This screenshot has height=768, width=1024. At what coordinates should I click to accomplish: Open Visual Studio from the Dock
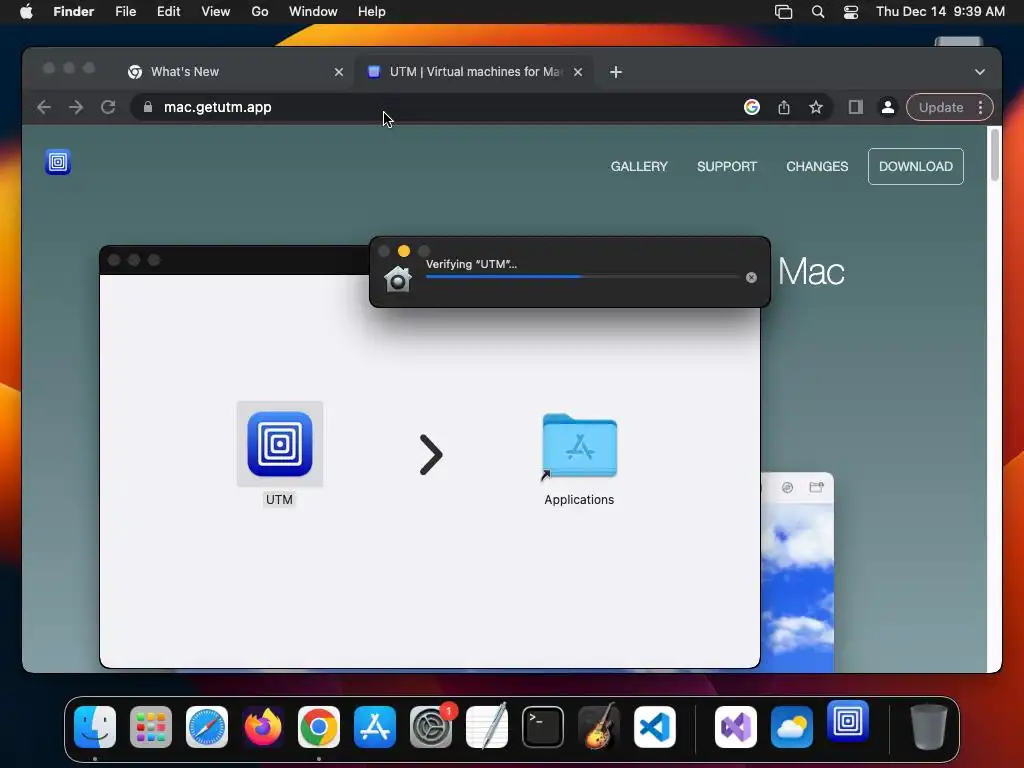(736, 727)
